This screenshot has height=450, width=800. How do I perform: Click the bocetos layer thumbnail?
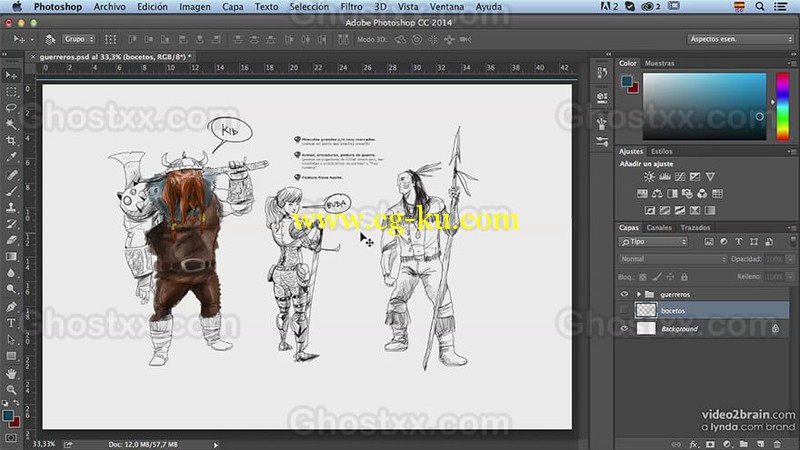tap(646, 310)
